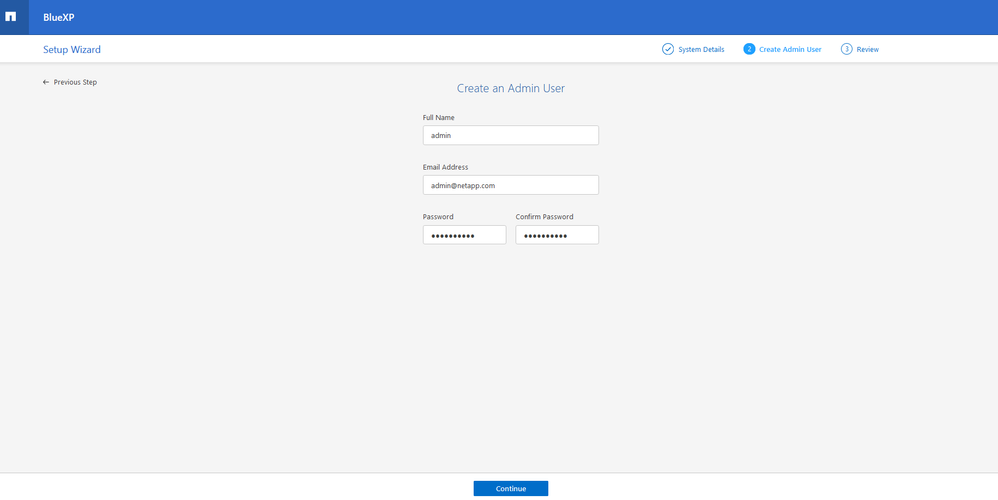This screenshot has width=998, height=500.
Task: Click the Continue button
Action: click(x=510, y=489)
